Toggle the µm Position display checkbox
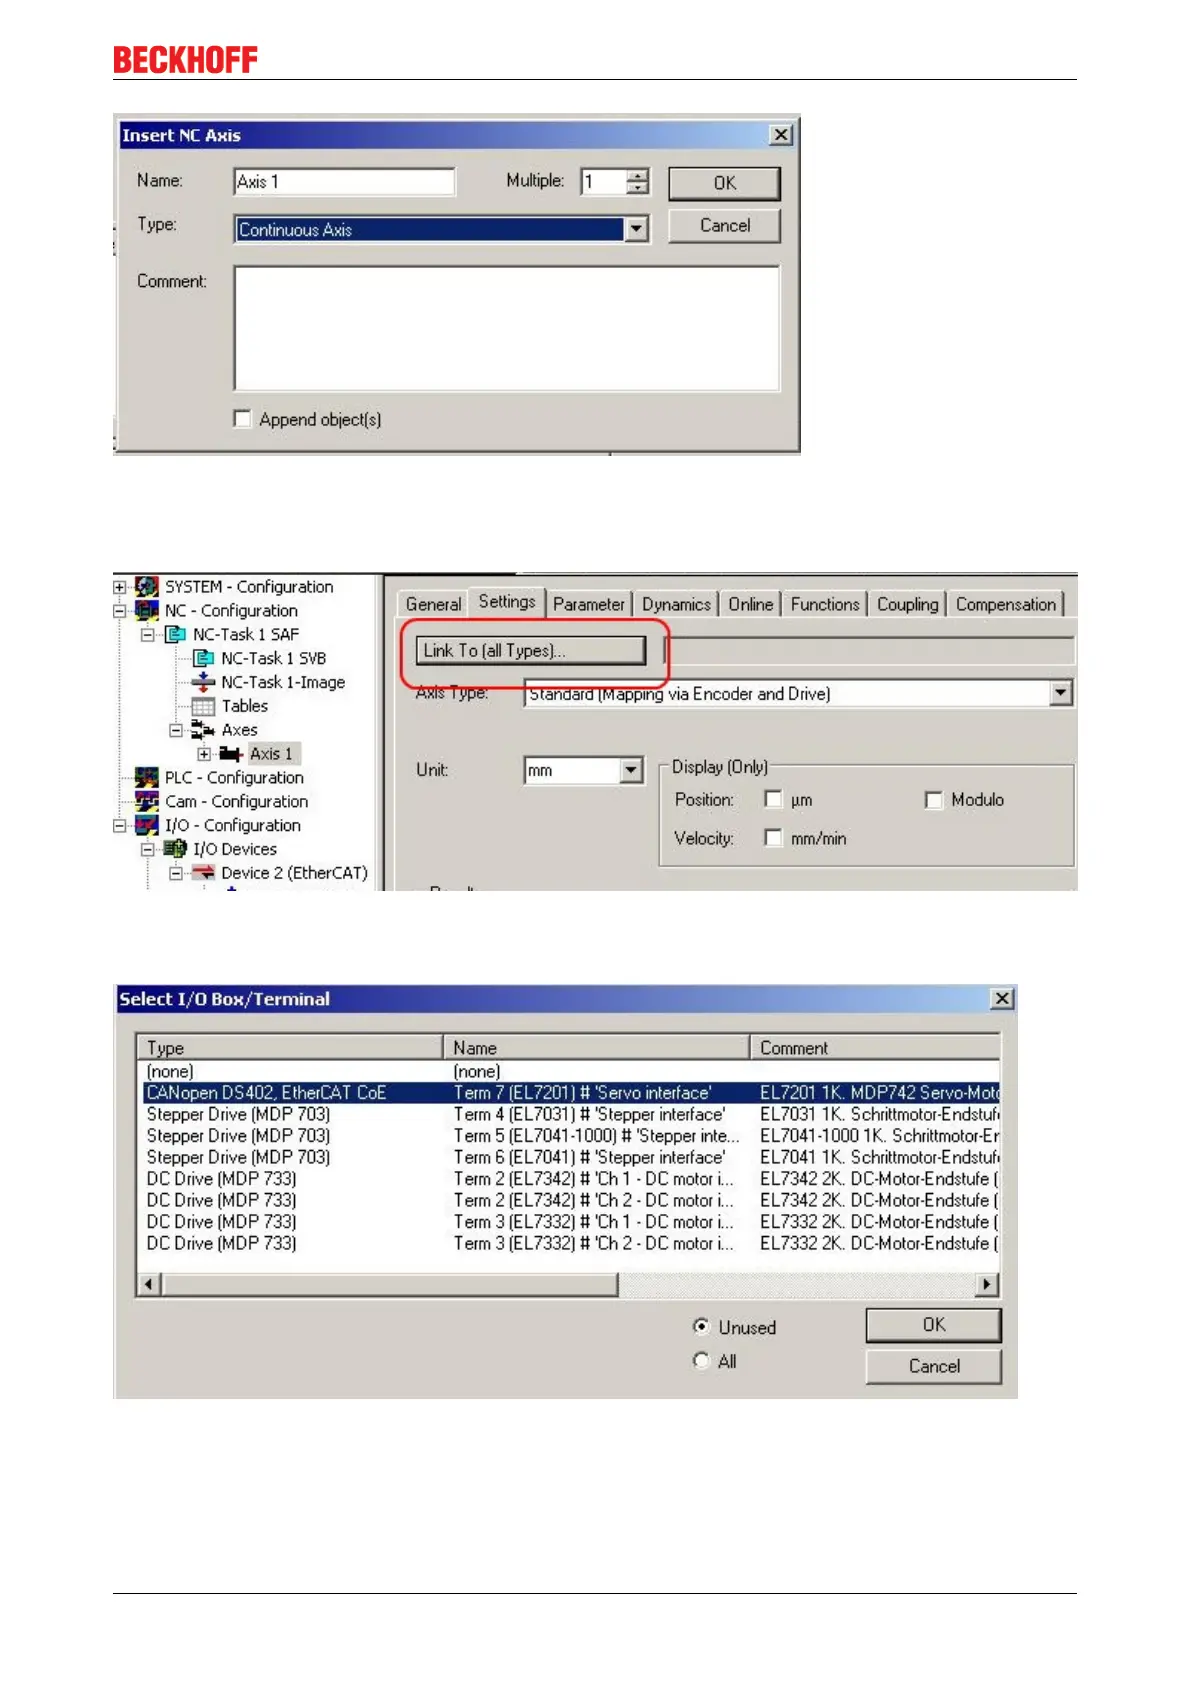Viewport: 1191px width, 1684px height. [773, 799]
